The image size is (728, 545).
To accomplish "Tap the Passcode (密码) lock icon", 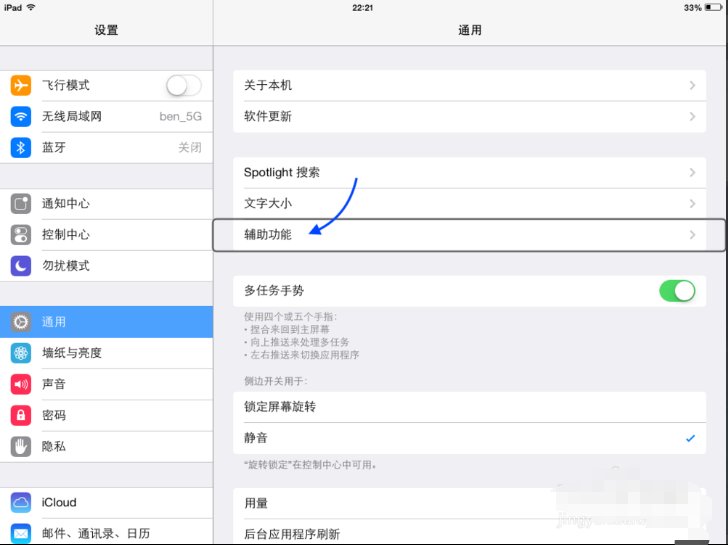I will pyautogui.click(x=21, y=415).
